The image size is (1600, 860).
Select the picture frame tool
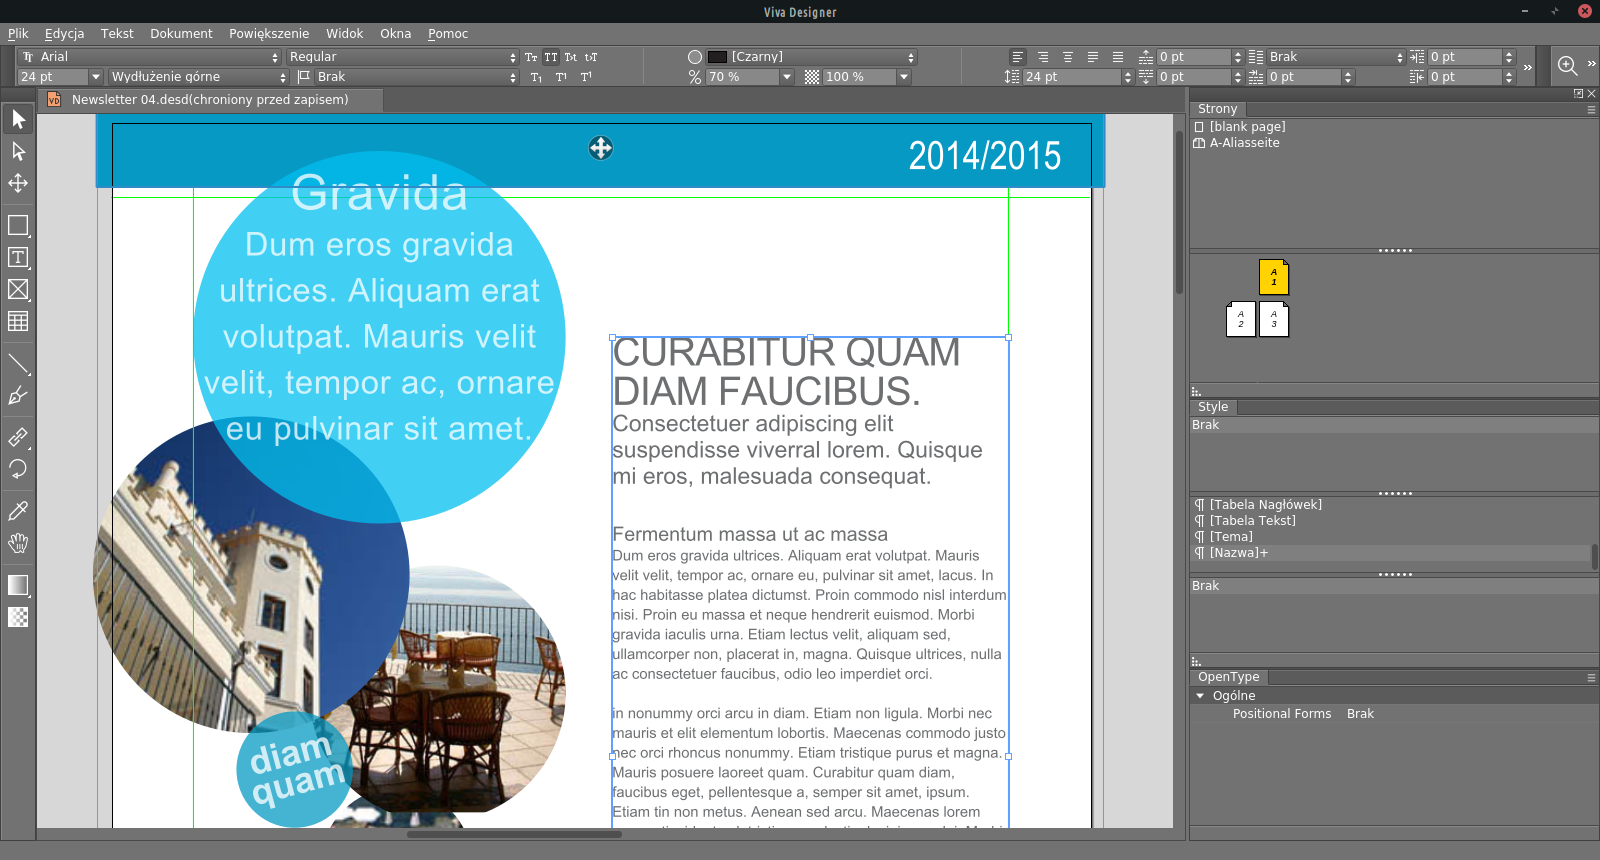click(18, 289)
